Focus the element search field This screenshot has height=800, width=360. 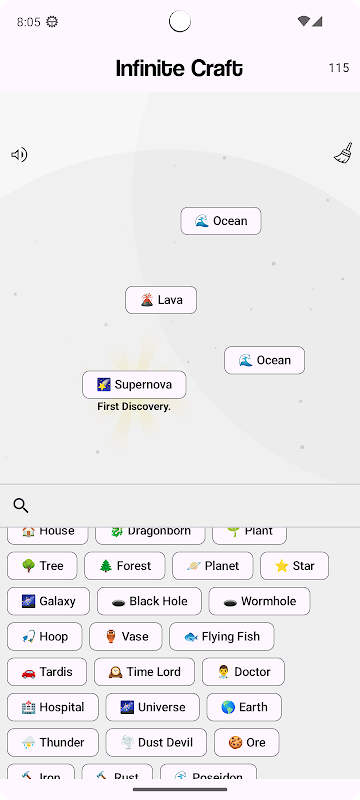coord(180,506)
